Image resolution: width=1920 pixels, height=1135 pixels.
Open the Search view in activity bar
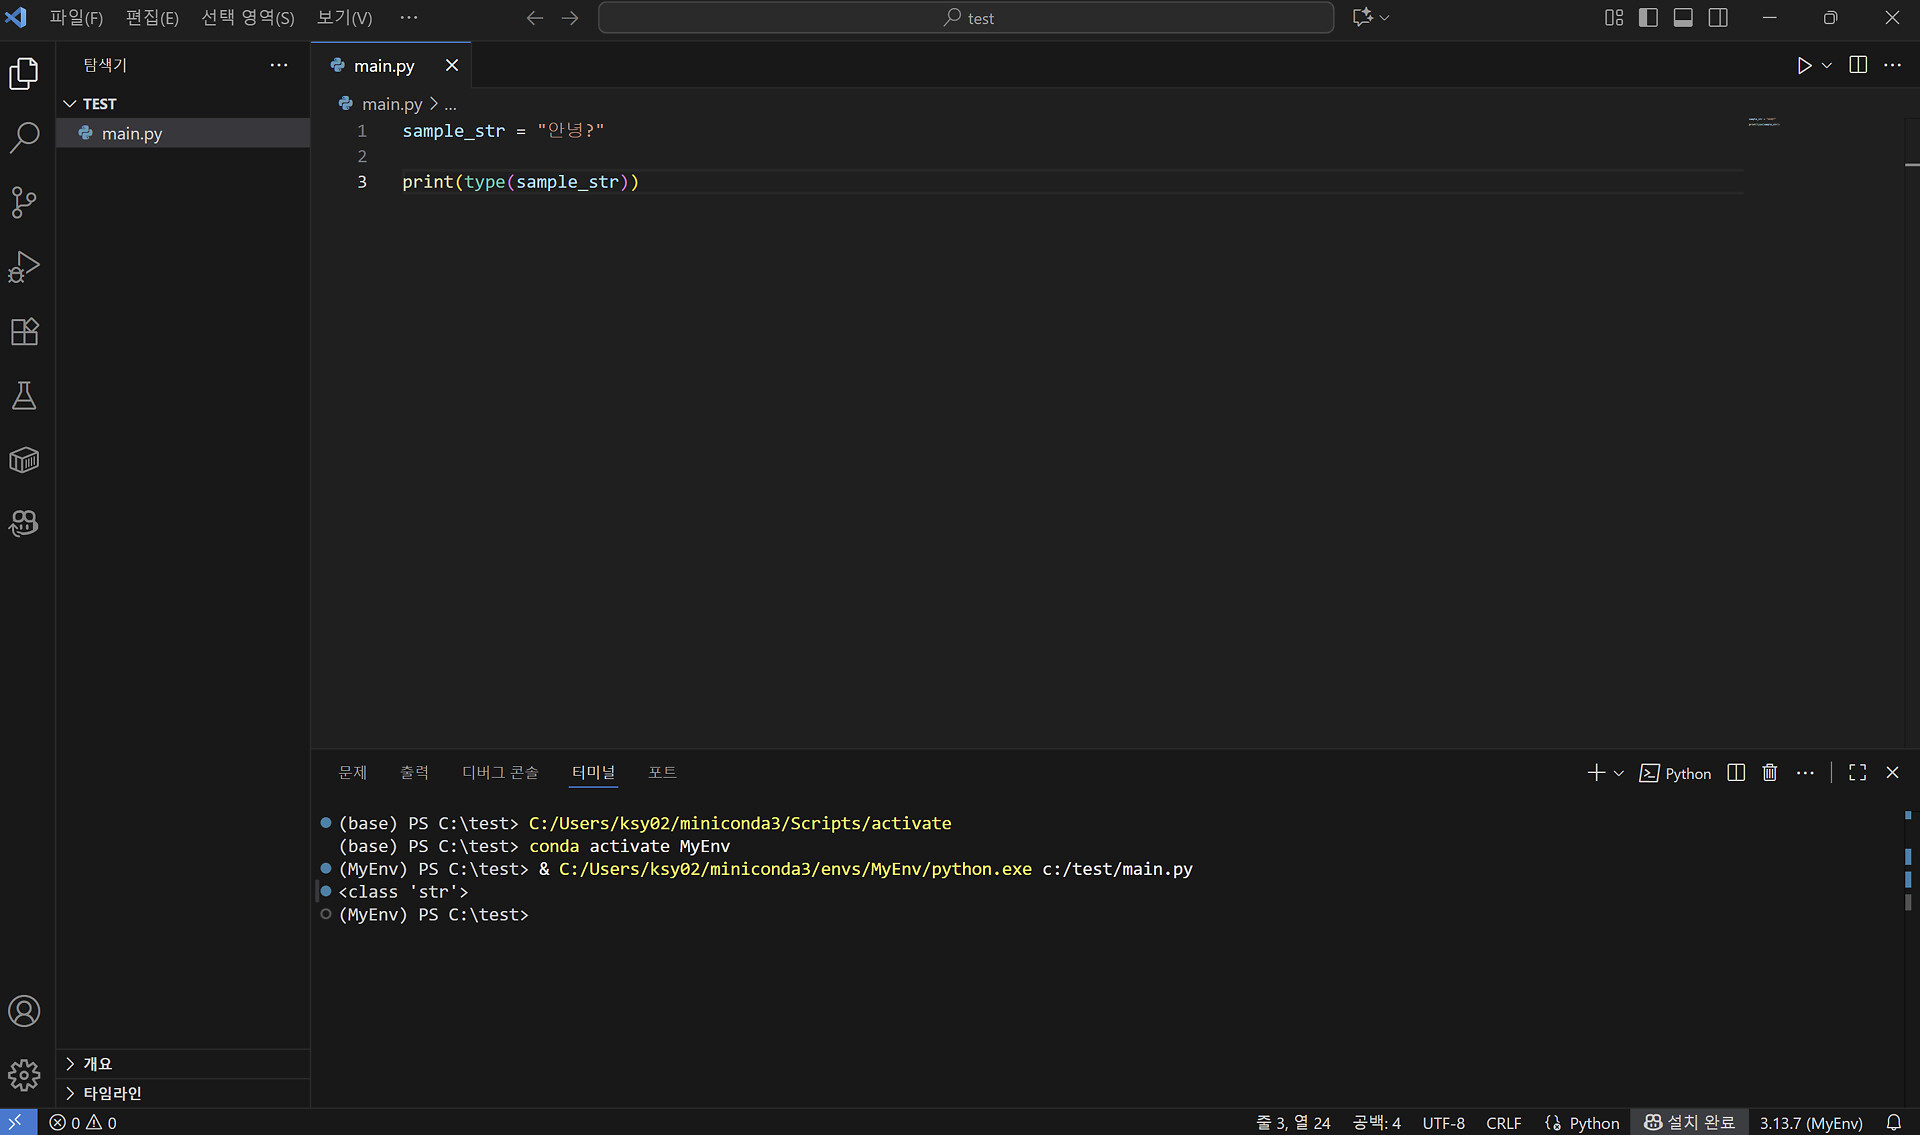pyautogui.click(x=24, y=137)
